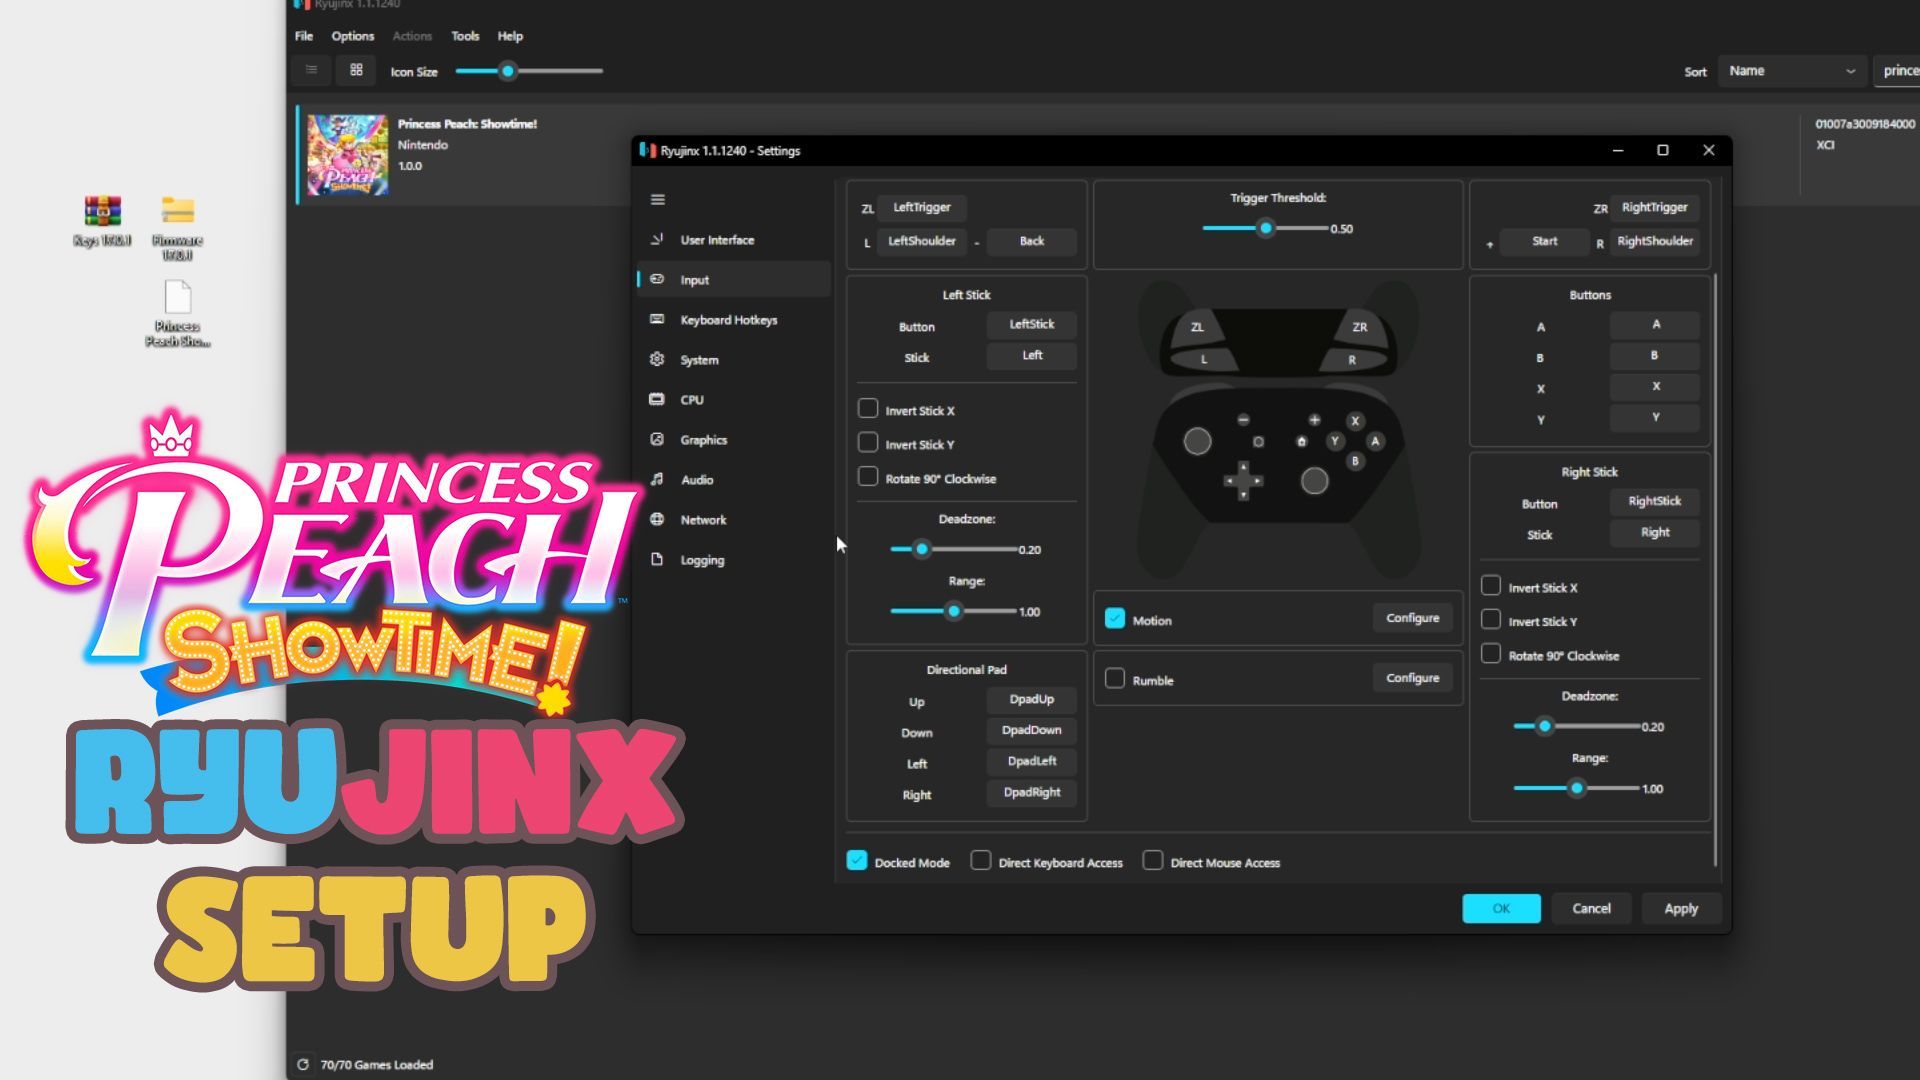This screenshot has width=1920, height=1080.
Task: Click the Input gamepad sidebar icon
Action: tap(657, 280)
